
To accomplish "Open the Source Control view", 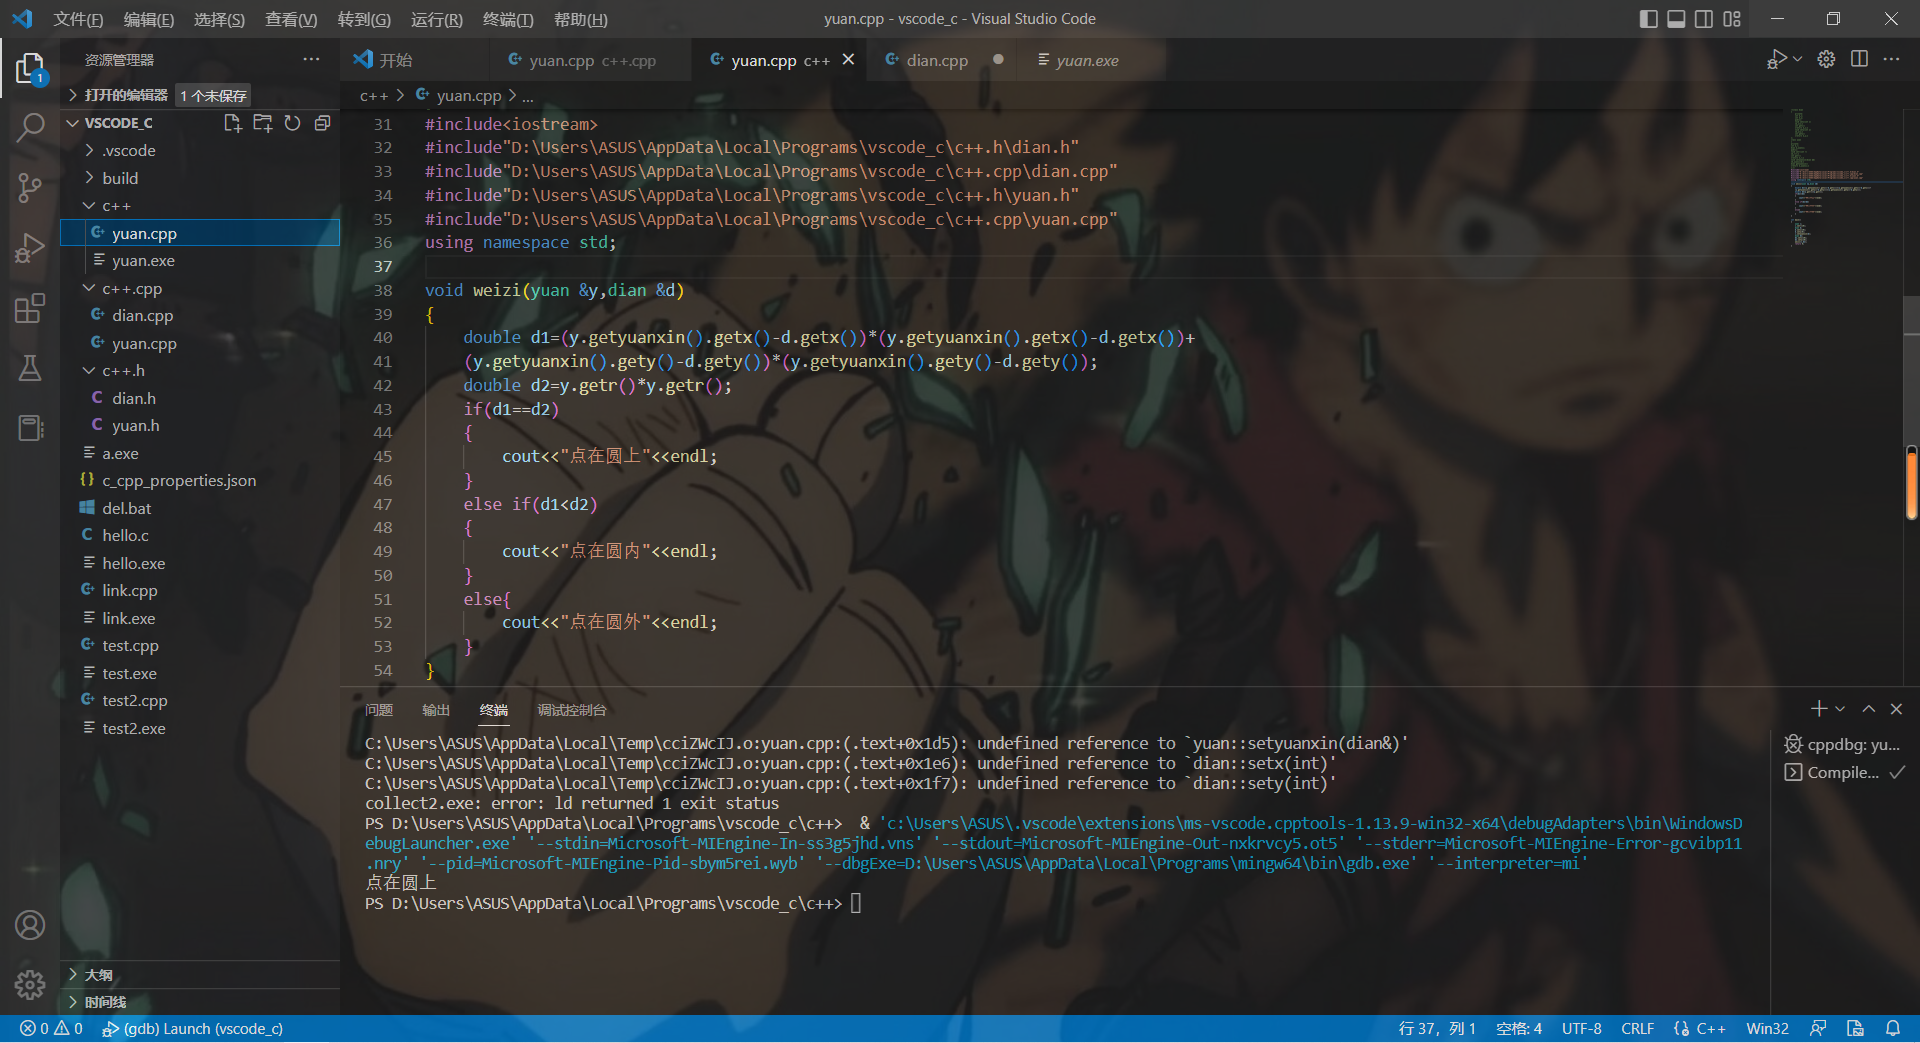I will [x=30, y=187].
